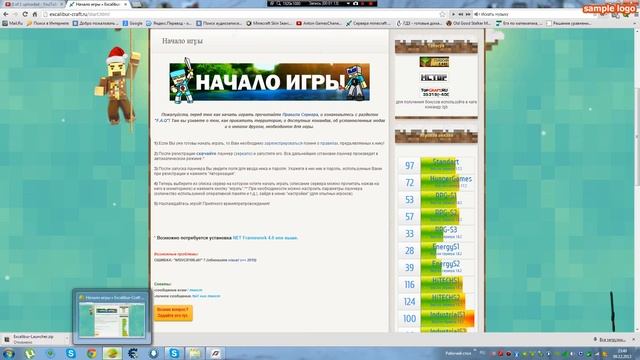The image size is (640, 360).
Task: Open the Mail.Ru bookmark
Action: (13, 23)
